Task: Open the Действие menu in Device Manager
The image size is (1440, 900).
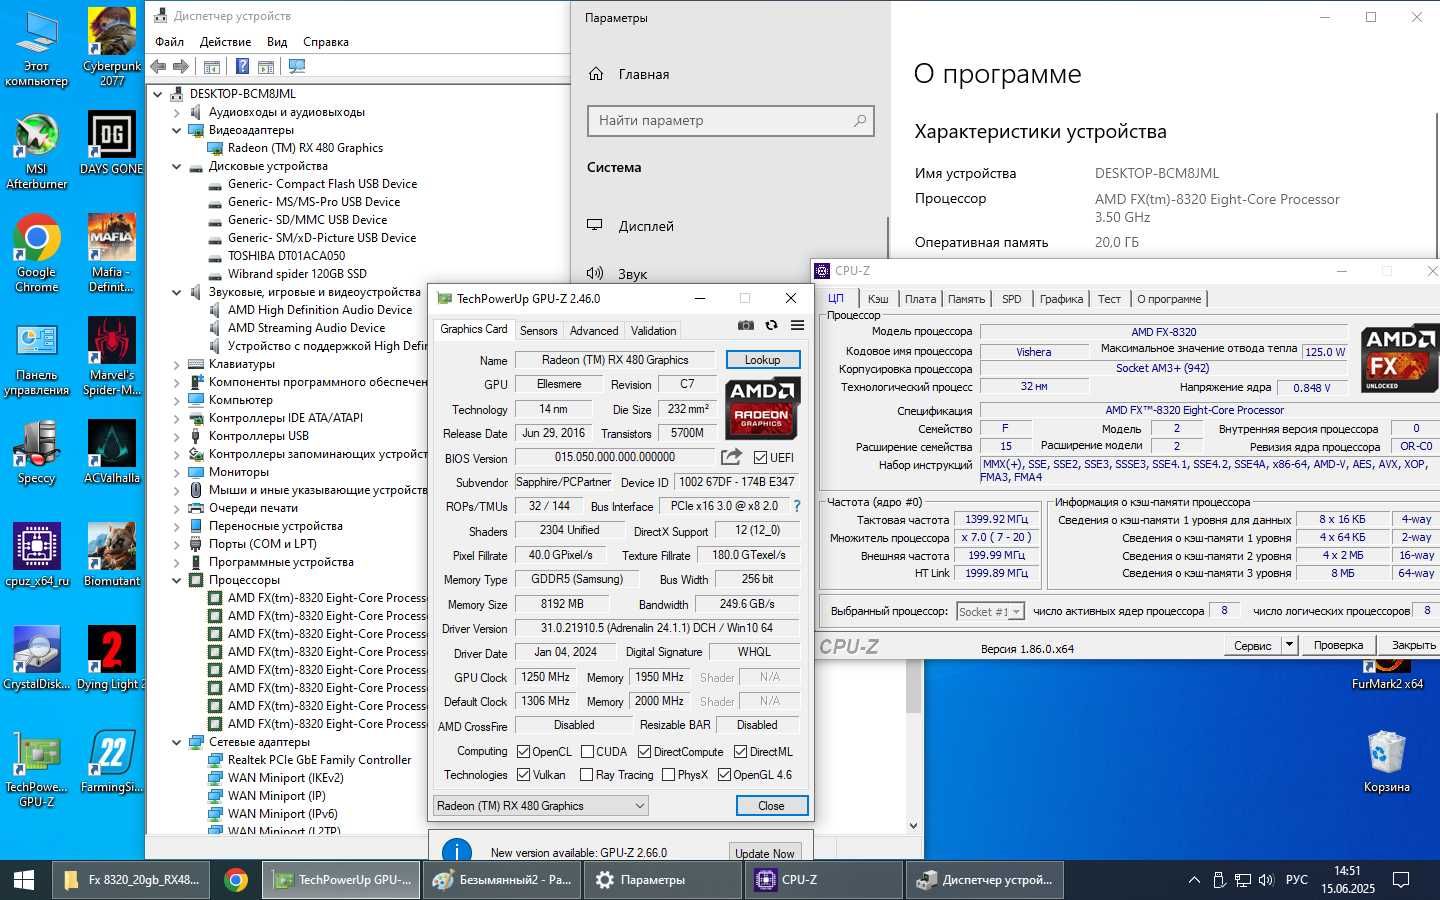Action: [x=225, y=42]
